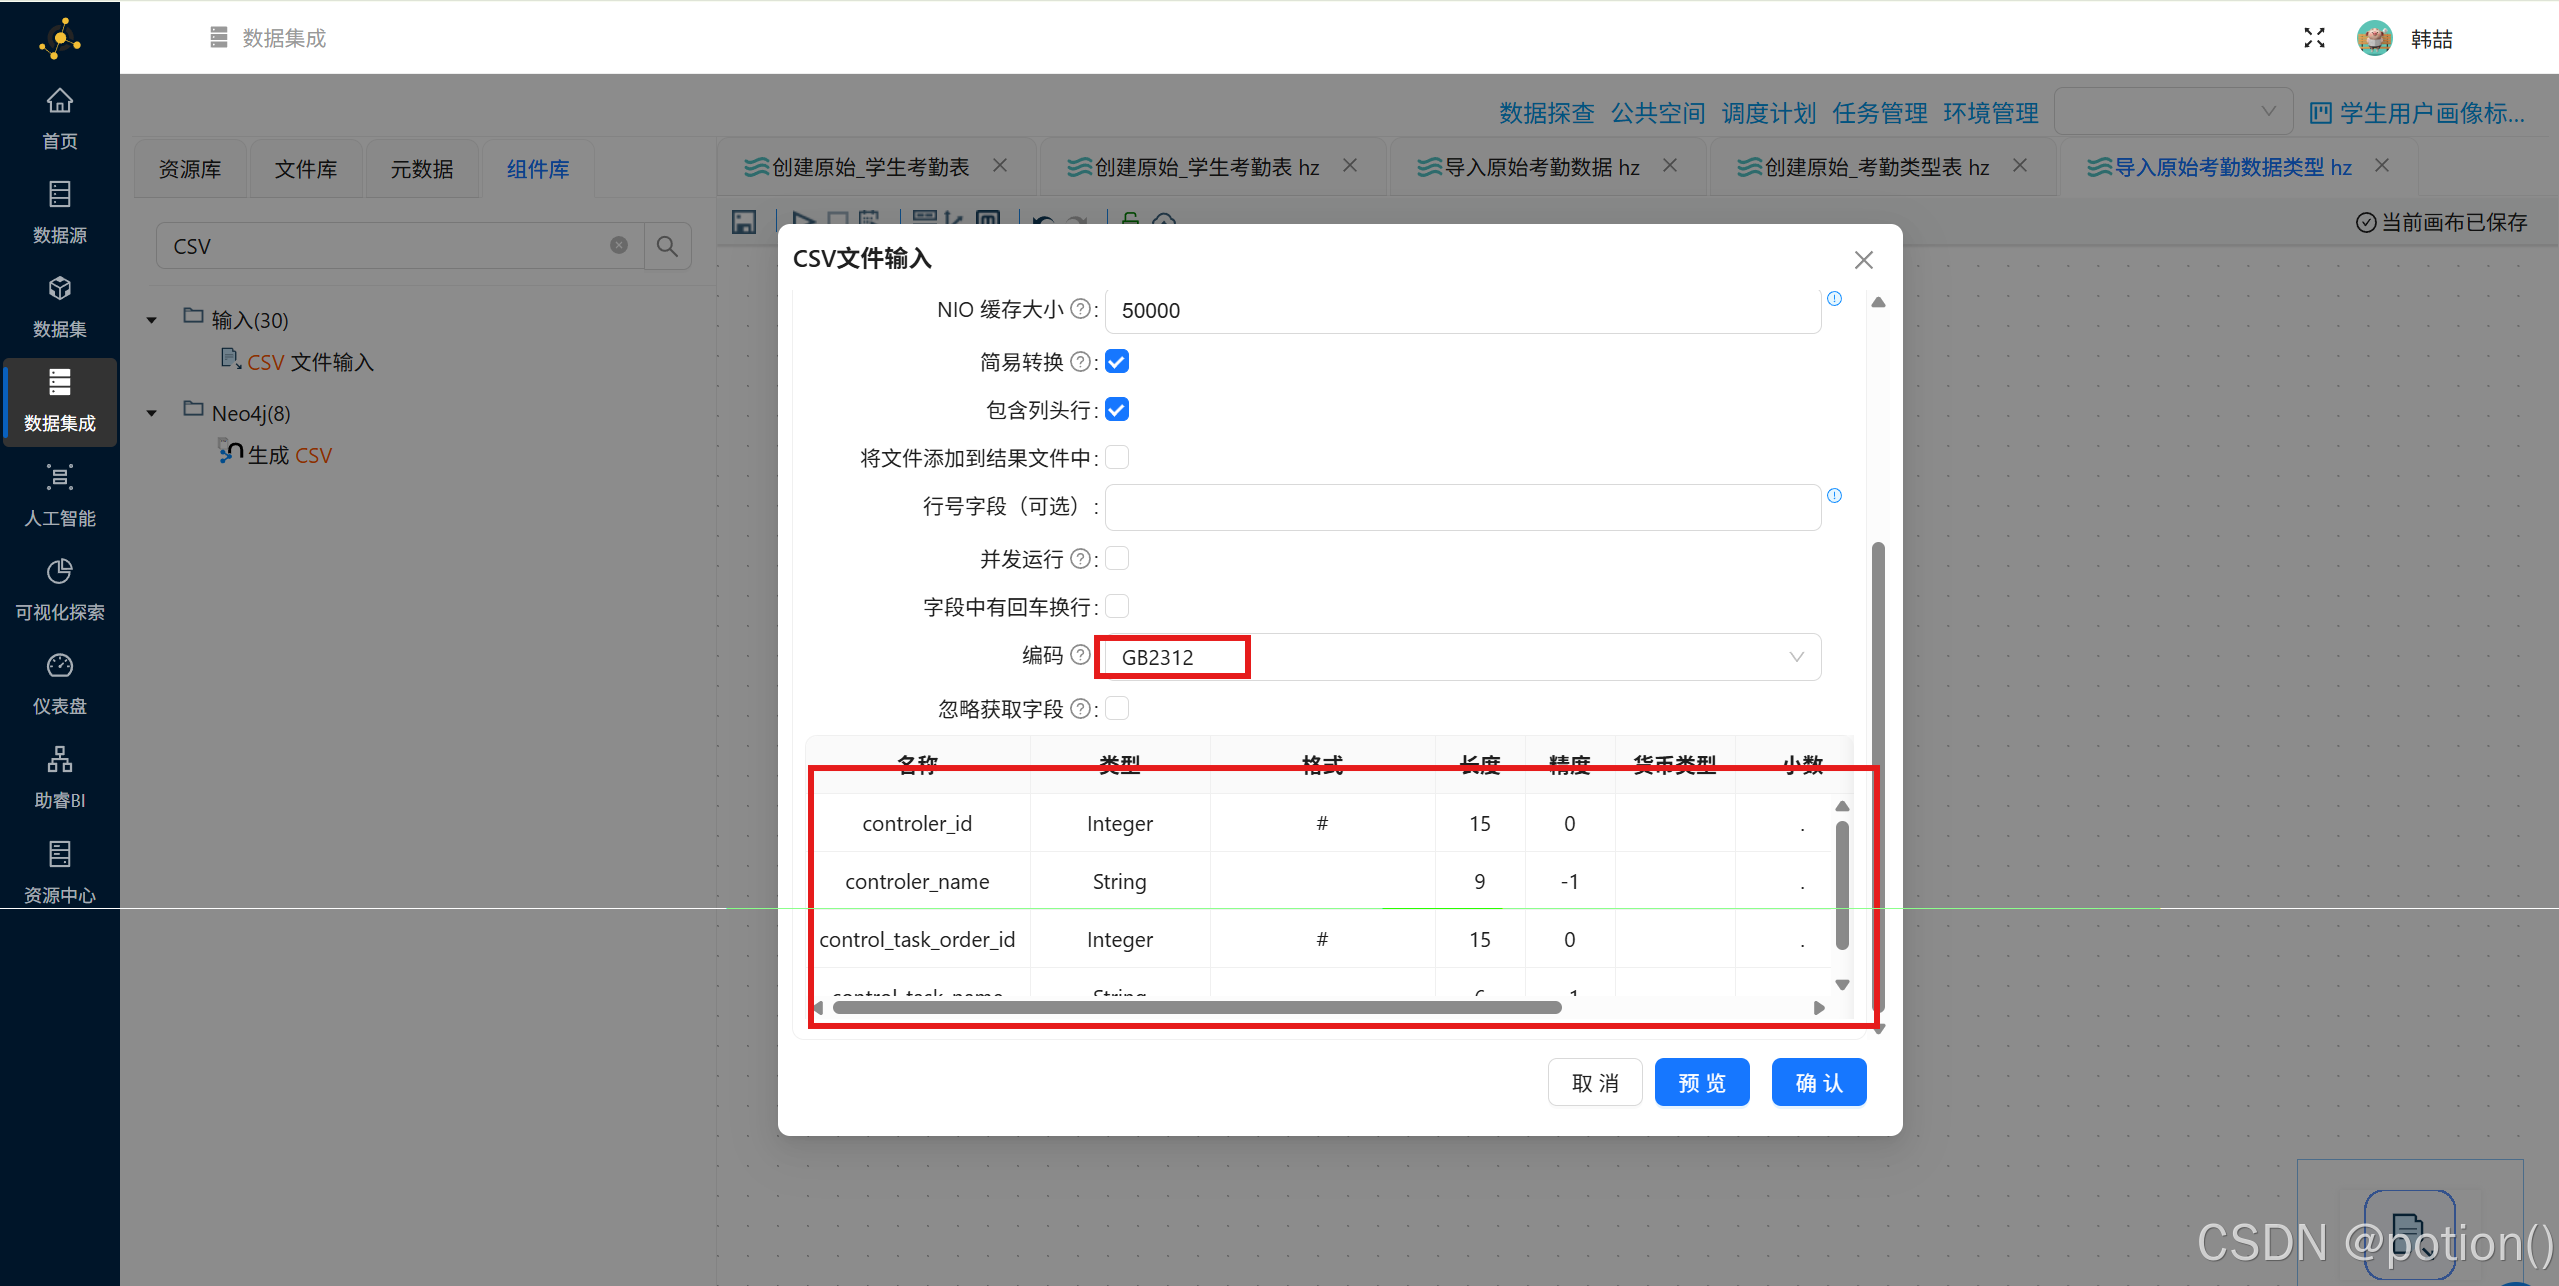Open the 调度计划 link

click(1768, 112)
